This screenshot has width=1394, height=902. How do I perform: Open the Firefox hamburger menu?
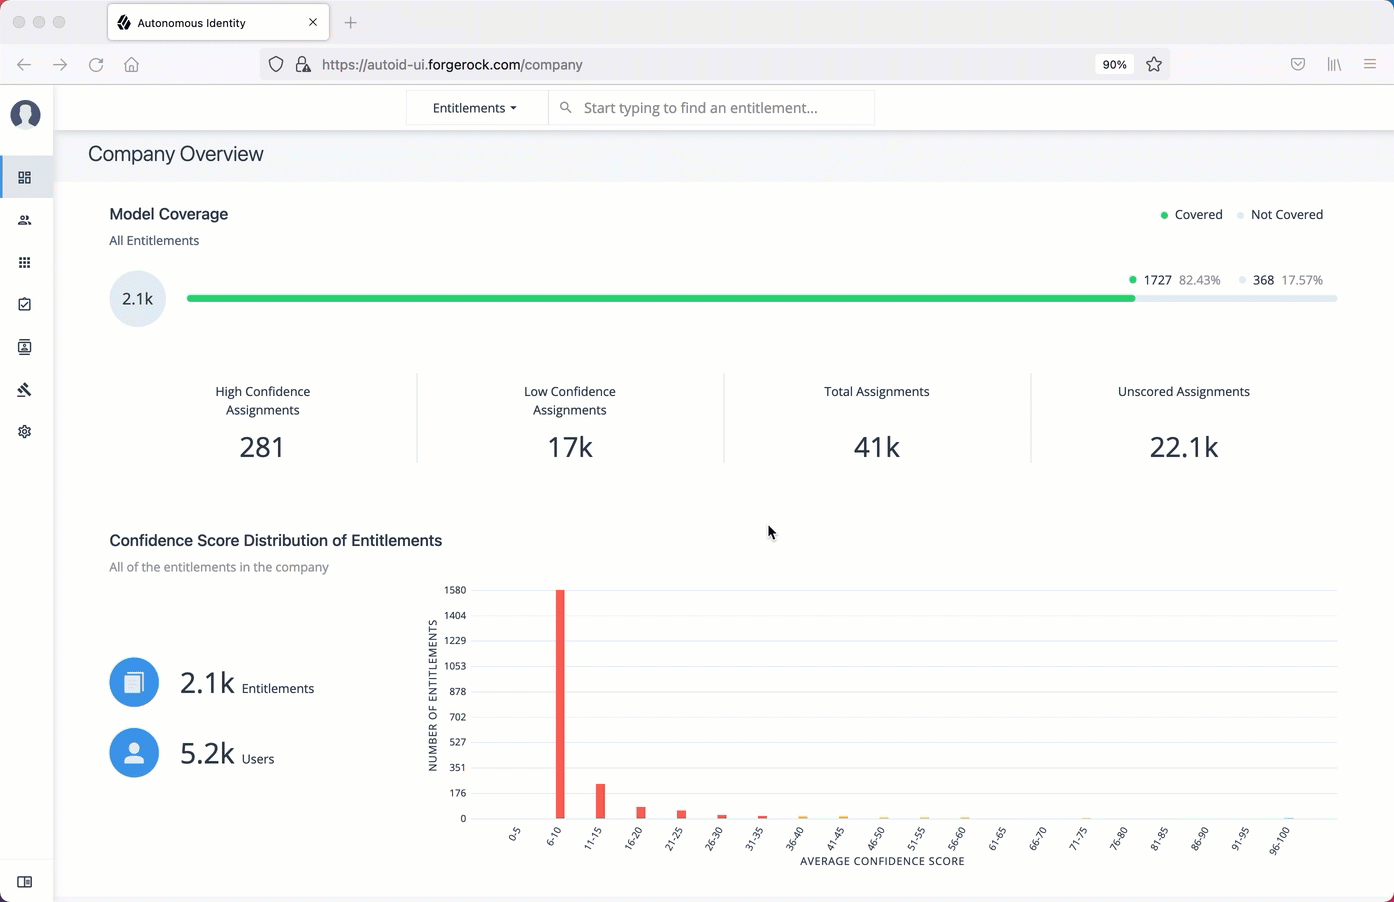pyautogui.click(x=1370, y=64)
